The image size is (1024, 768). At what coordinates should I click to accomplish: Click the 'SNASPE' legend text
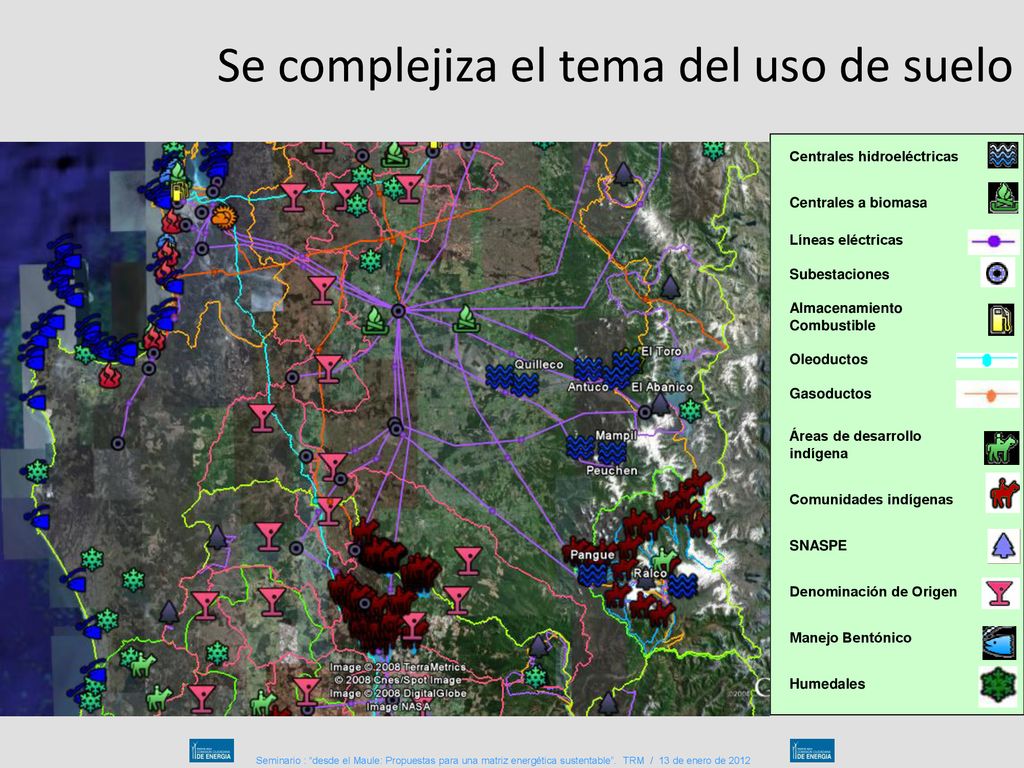[x=818, y=545]
